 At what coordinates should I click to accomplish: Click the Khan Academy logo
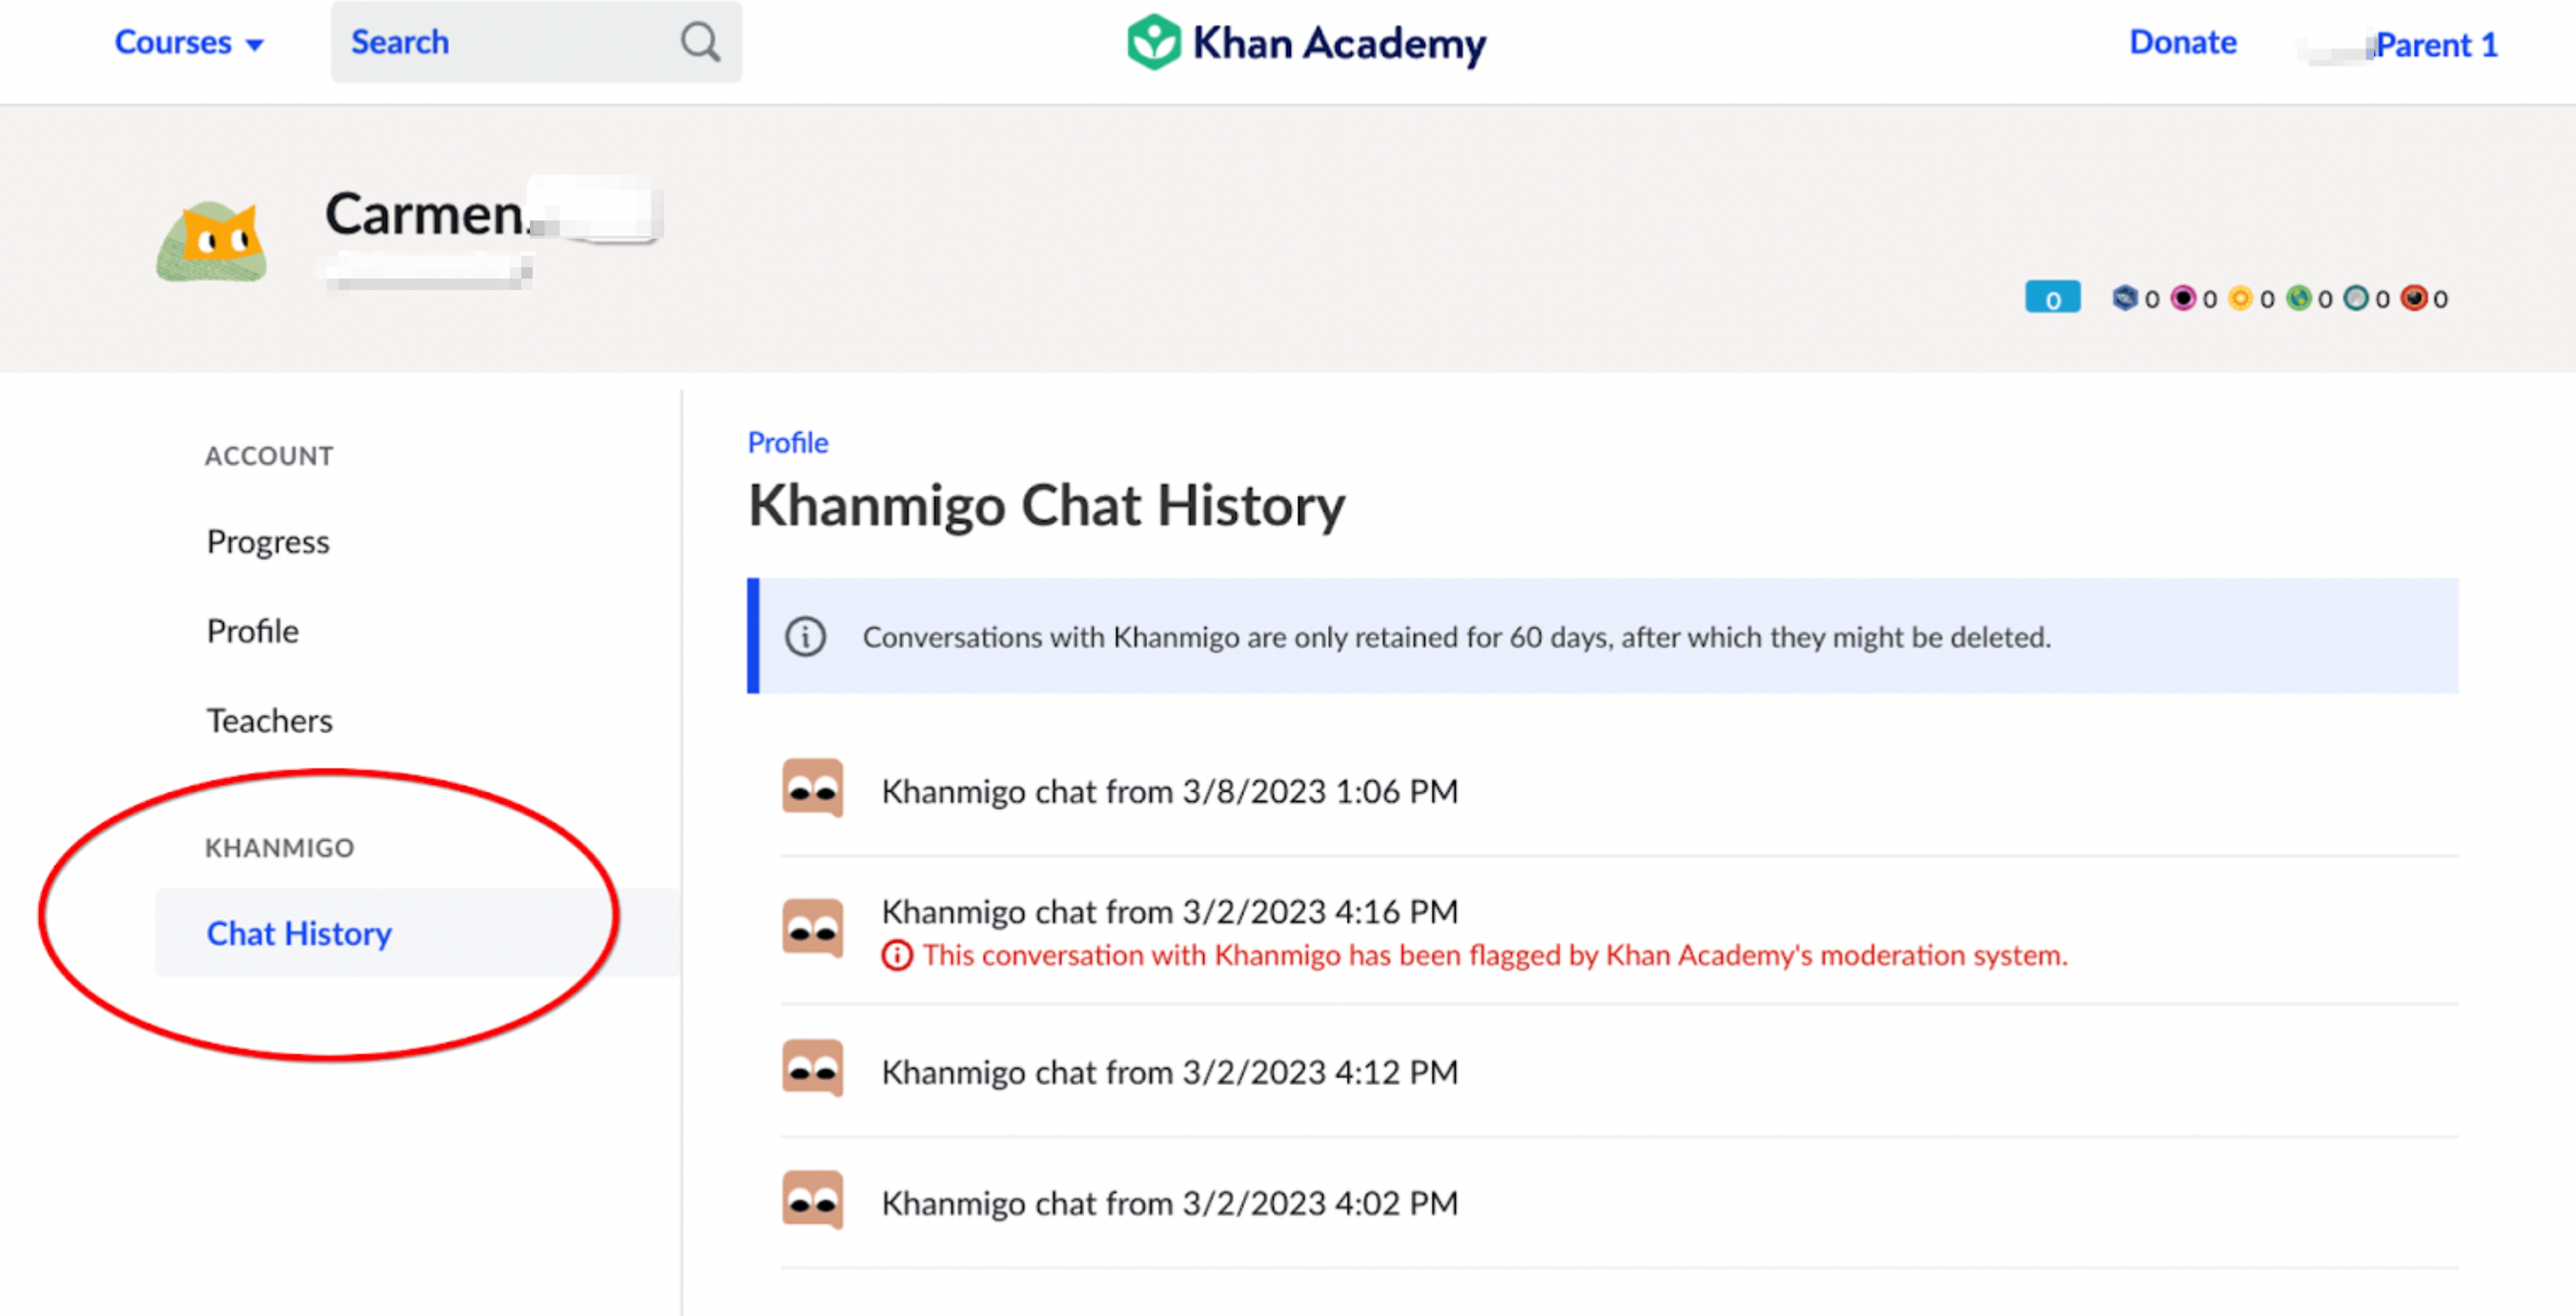click(1306, 43)
